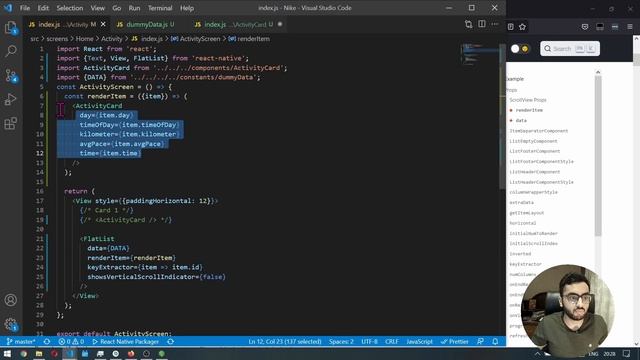Open Source Control view in activity bar
The height and width of the screenshot is (360, 640).
[x=11, y=76]
